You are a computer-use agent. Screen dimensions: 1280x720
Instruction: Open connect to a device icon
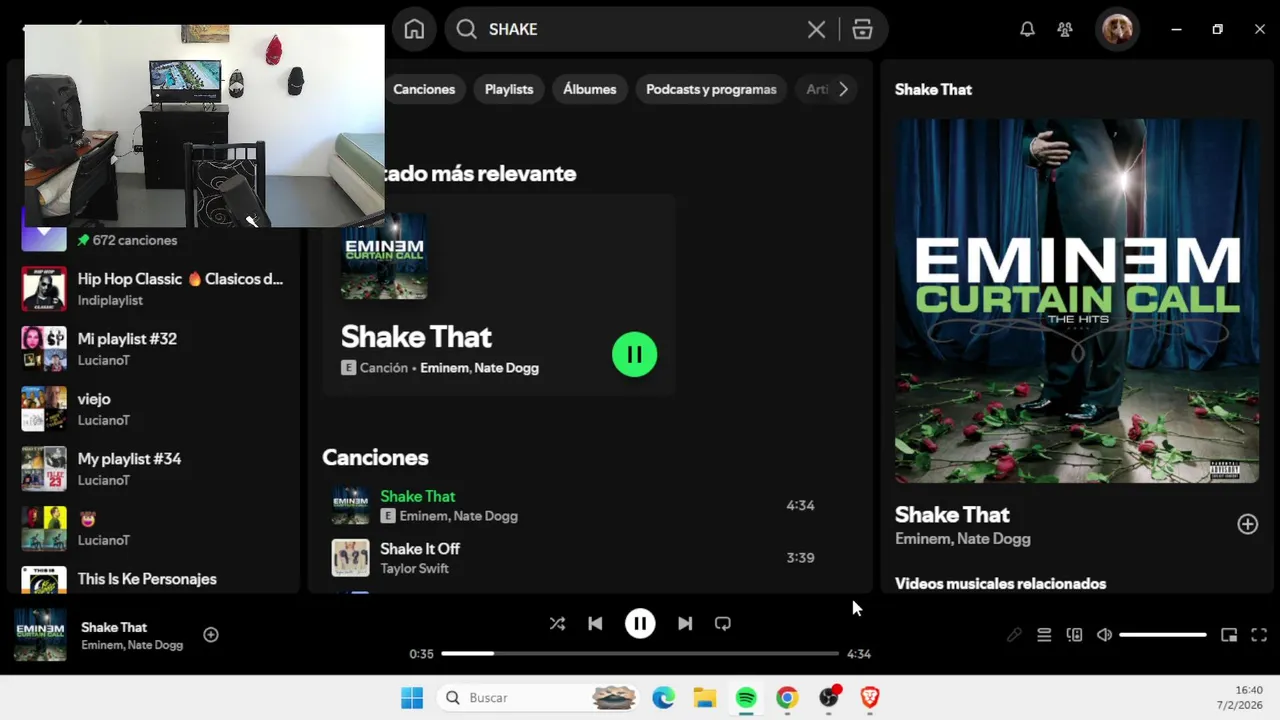1074,635
